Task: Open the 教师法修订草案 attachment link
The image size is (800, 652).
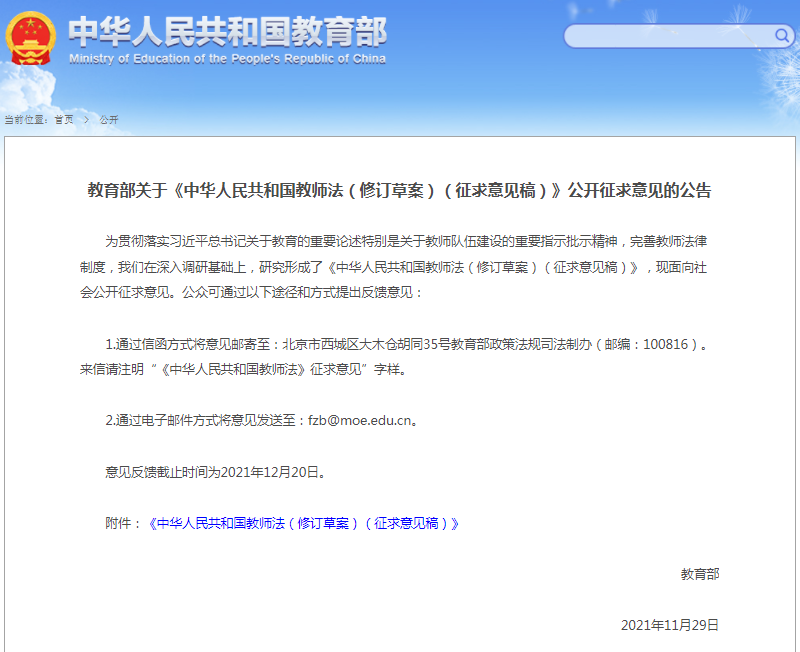Action: [303, 523]
